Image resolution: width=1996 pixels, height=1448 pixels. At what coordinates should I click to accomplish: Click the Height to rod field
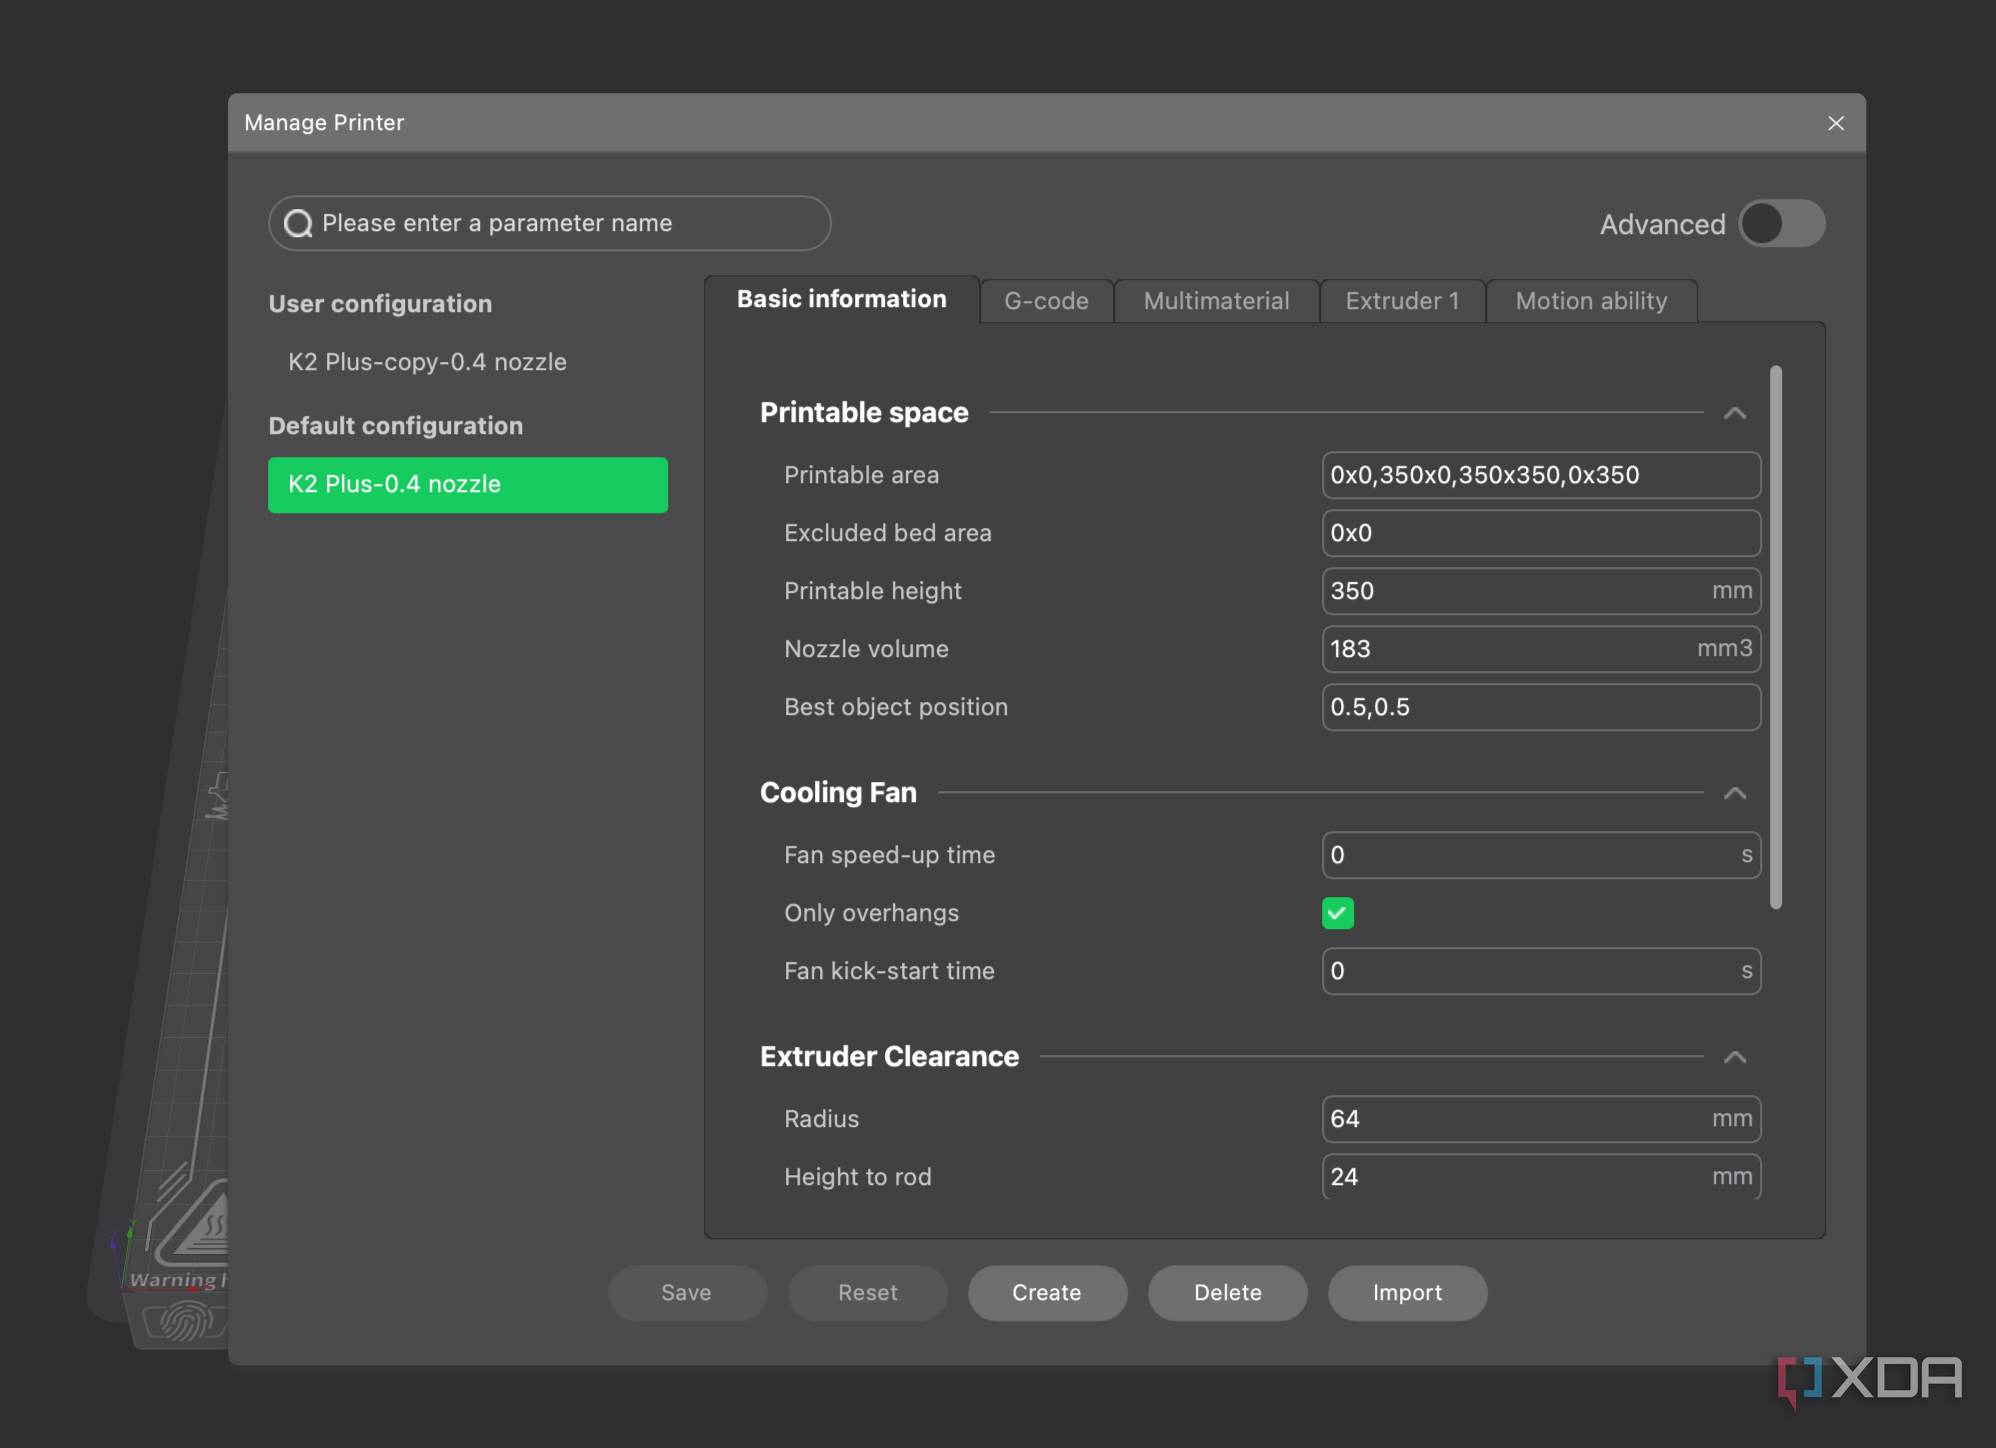tap(1541, 1177)
